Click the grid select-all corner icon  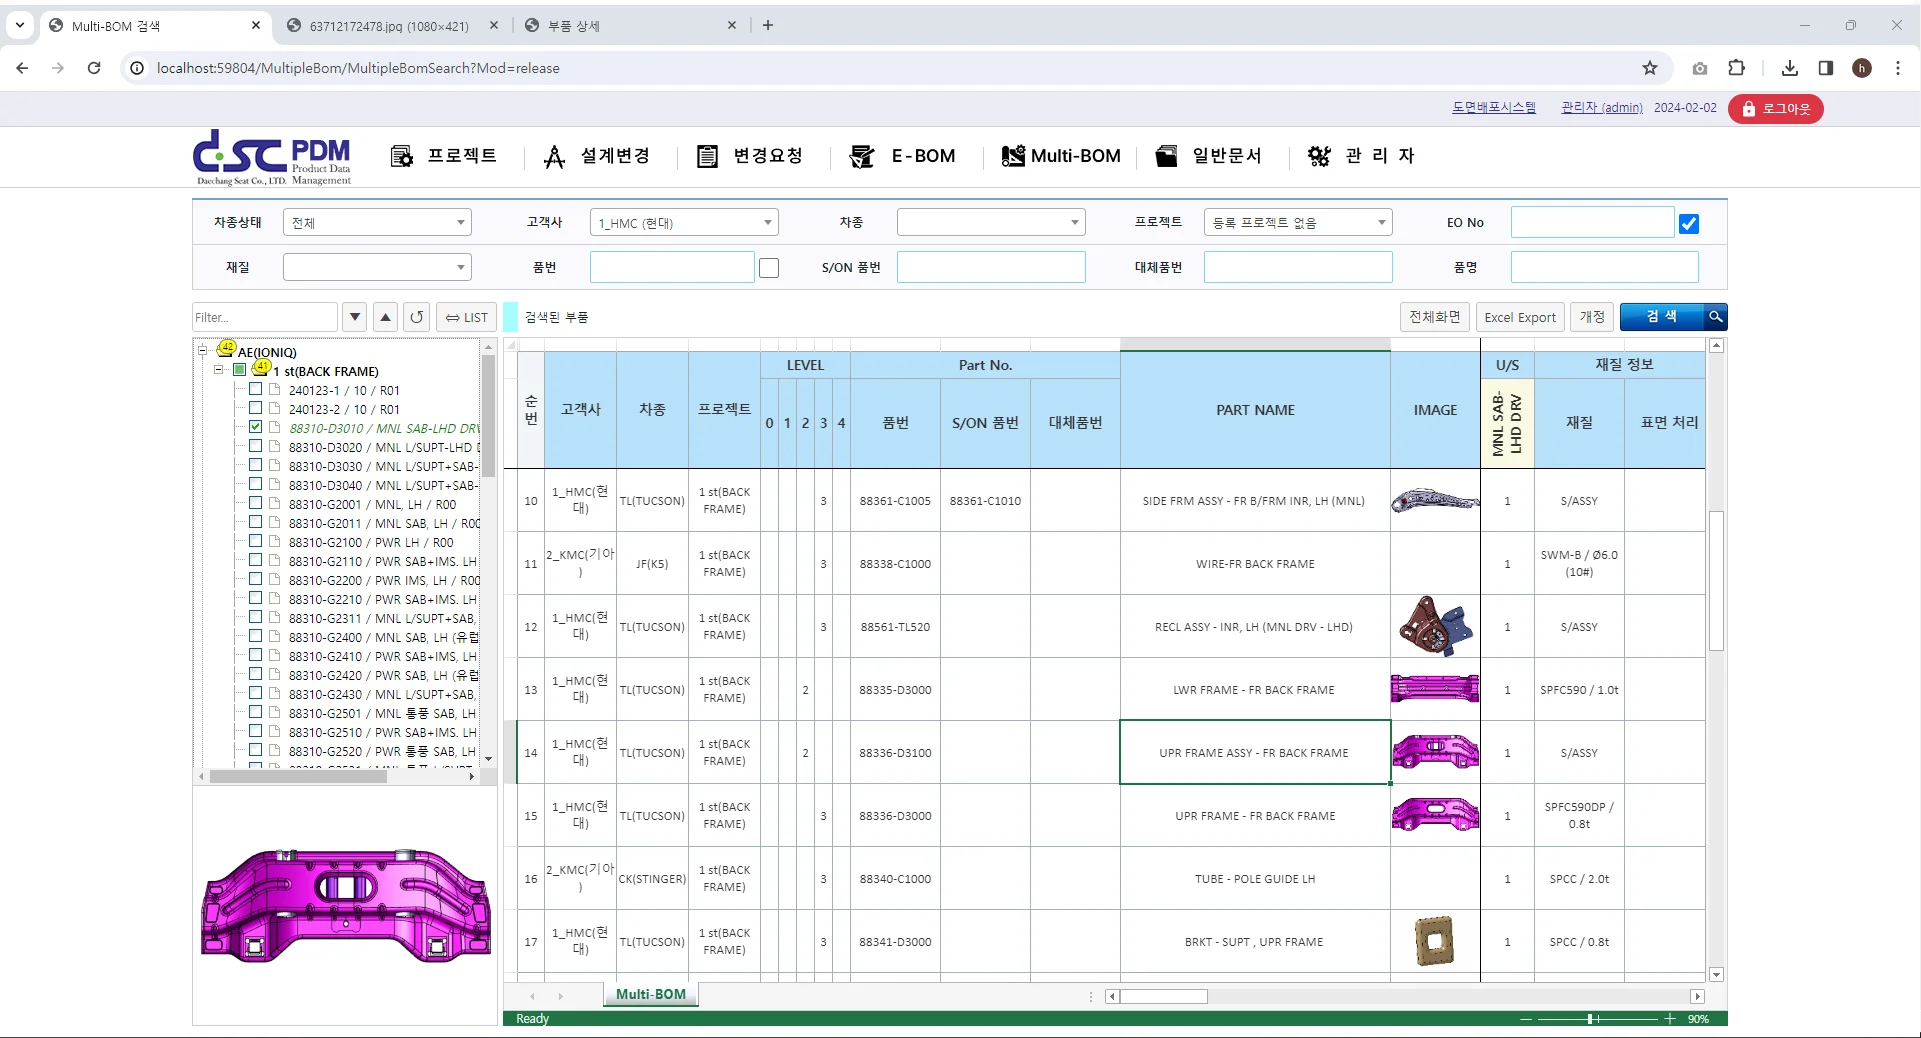[x=511, y=345]
